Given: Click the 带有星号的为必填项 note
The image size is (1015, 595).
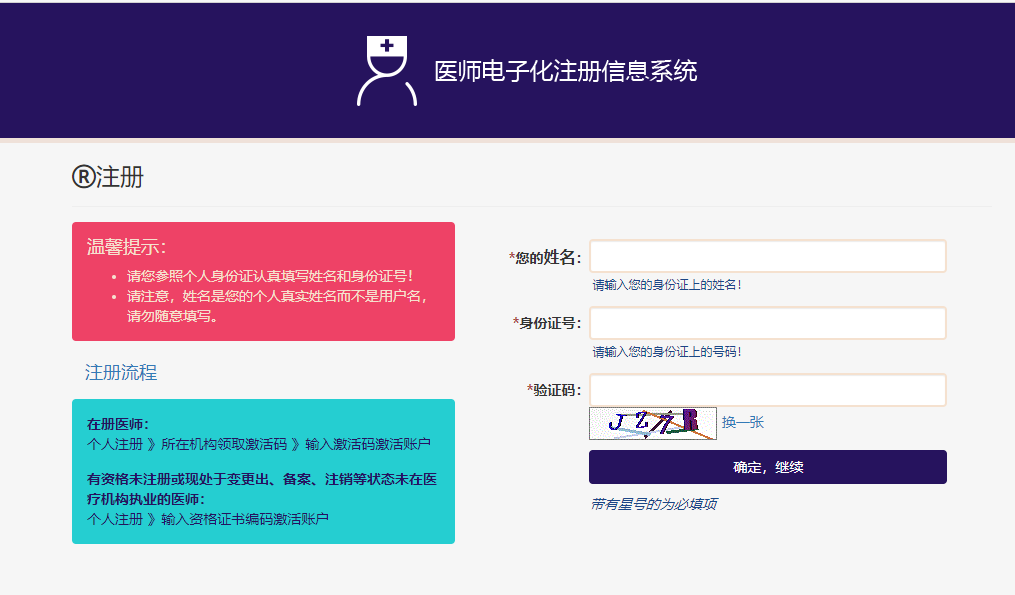Looking at the screenshot, I should pyautogui.click(x=653, y=504).
